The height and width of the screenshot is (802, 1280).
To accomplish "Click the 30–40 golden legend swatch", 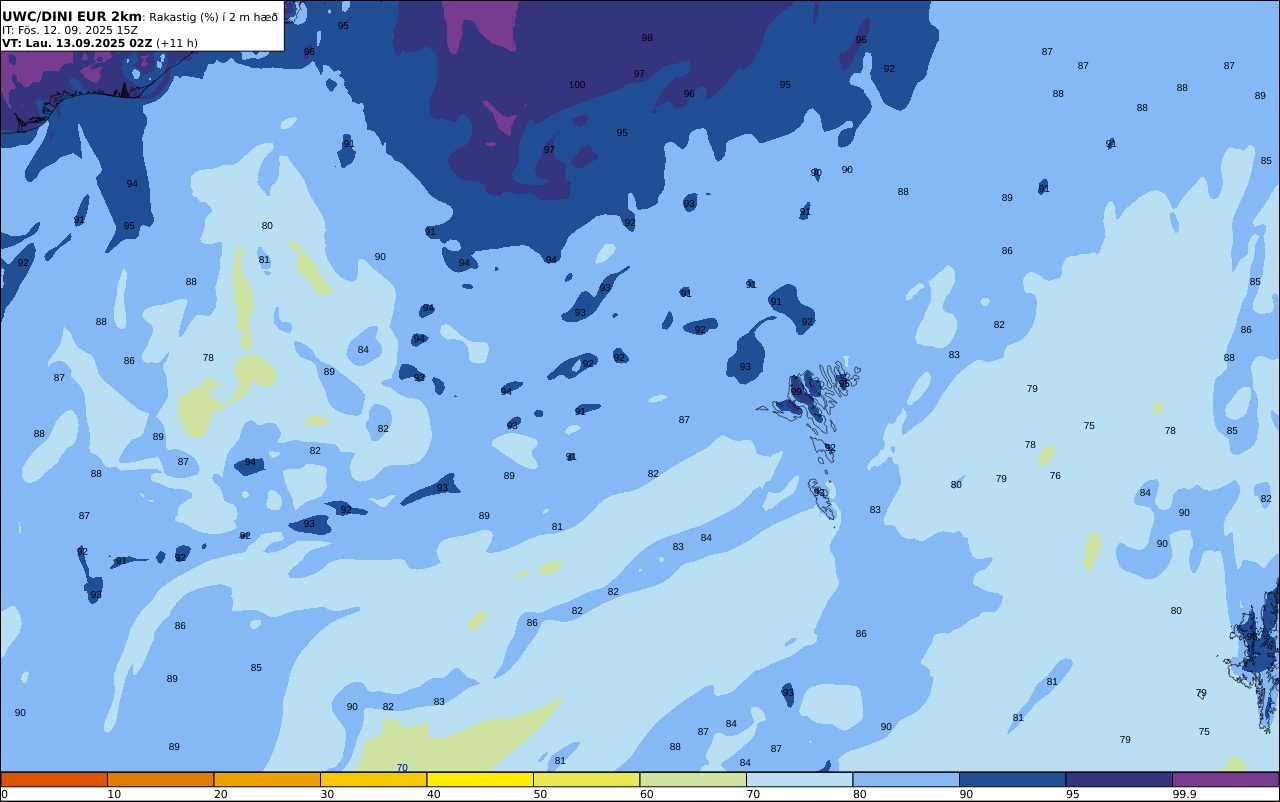I will click(x=373, y=779).
